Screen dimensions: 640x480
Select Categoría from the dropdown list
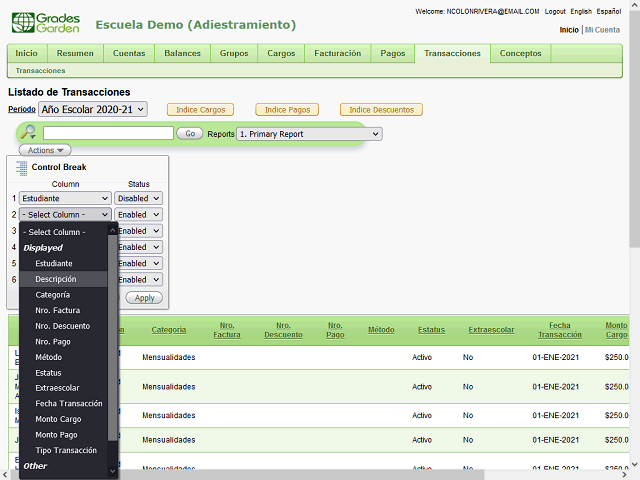pos(63,295)
